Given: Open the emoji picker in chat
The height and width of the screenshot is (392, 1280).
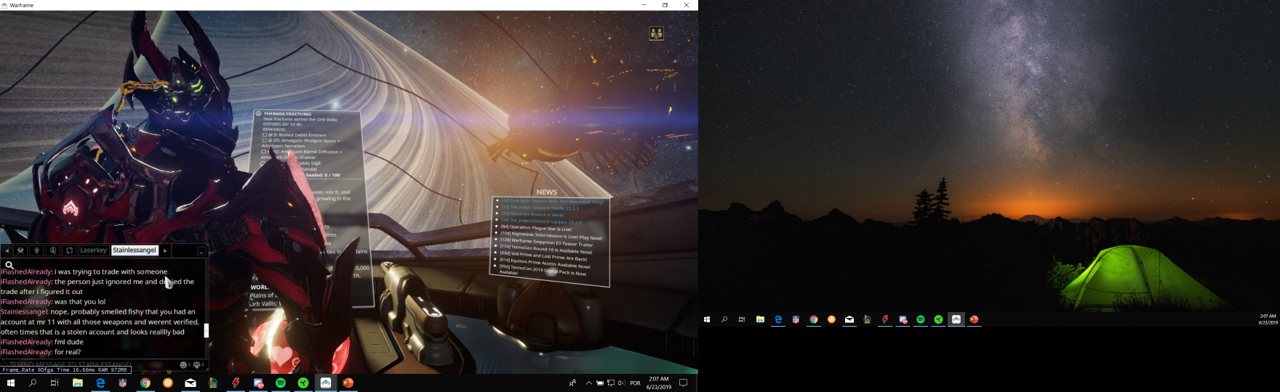Looking at the screenshot, I should (x=185, y=365).
